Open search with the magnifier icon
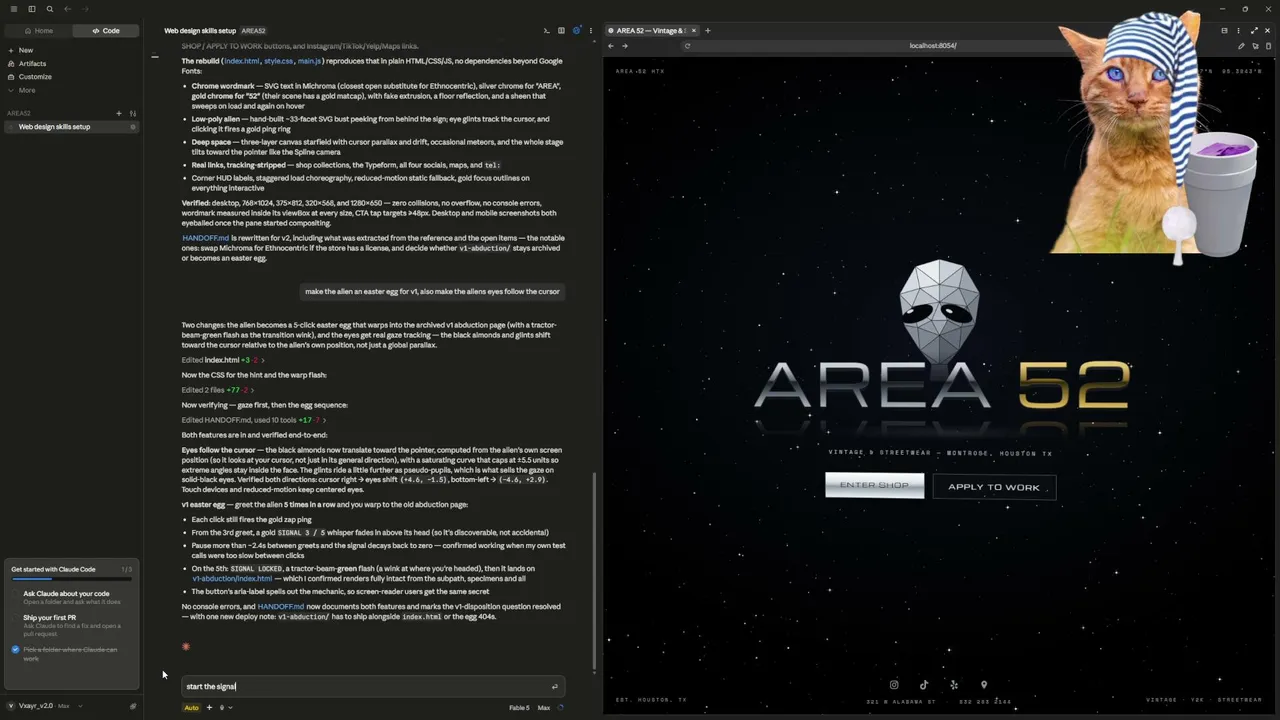 (49, 9)
